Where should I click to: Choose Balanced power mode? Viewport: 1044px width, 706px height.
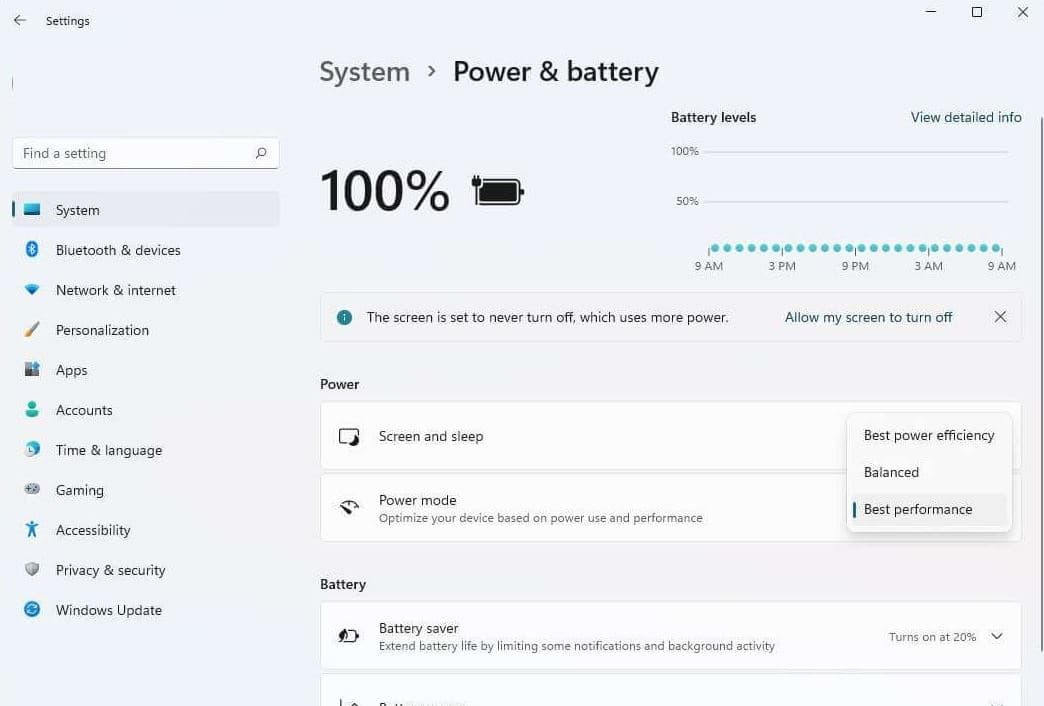click(x=891, y=472)
